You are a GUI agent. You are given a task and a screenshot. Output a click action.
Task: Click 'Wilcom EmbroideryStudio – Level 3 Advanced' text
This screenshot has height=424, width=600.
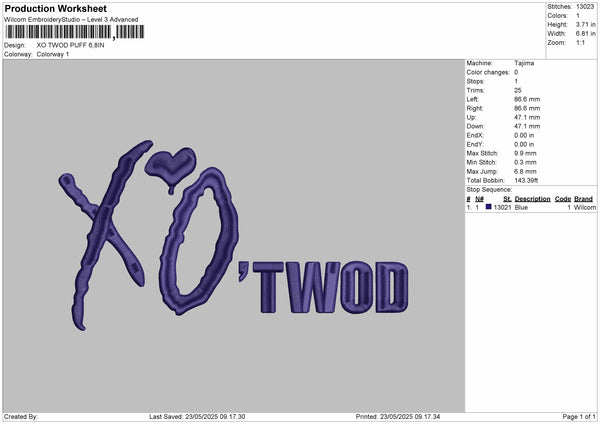[71, 20]
